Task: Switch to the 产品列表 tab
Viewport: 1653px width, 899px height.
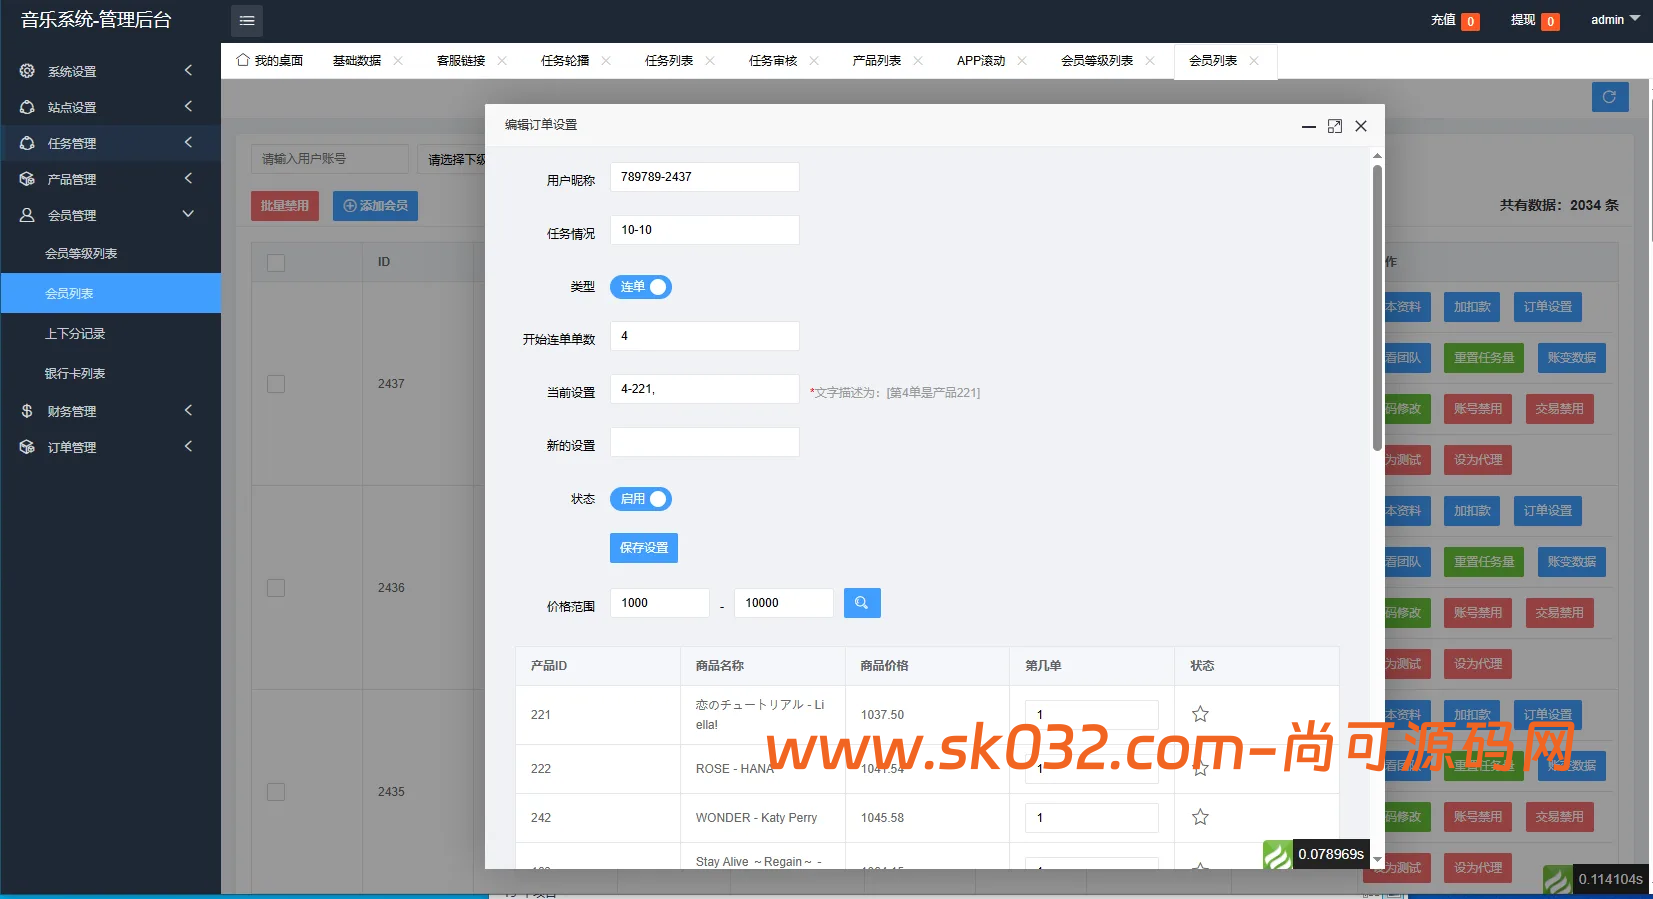Action: point(877,61)
